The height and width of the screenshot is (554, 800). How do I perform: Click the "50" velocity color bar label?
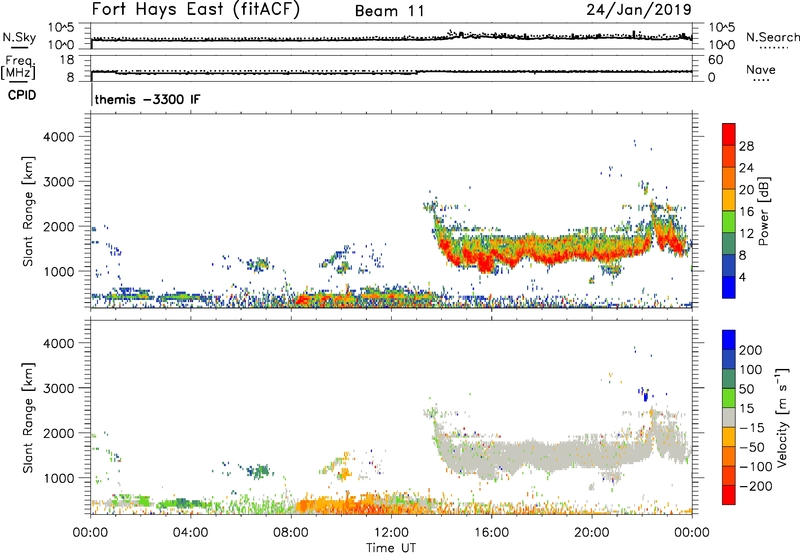(746, 389)
